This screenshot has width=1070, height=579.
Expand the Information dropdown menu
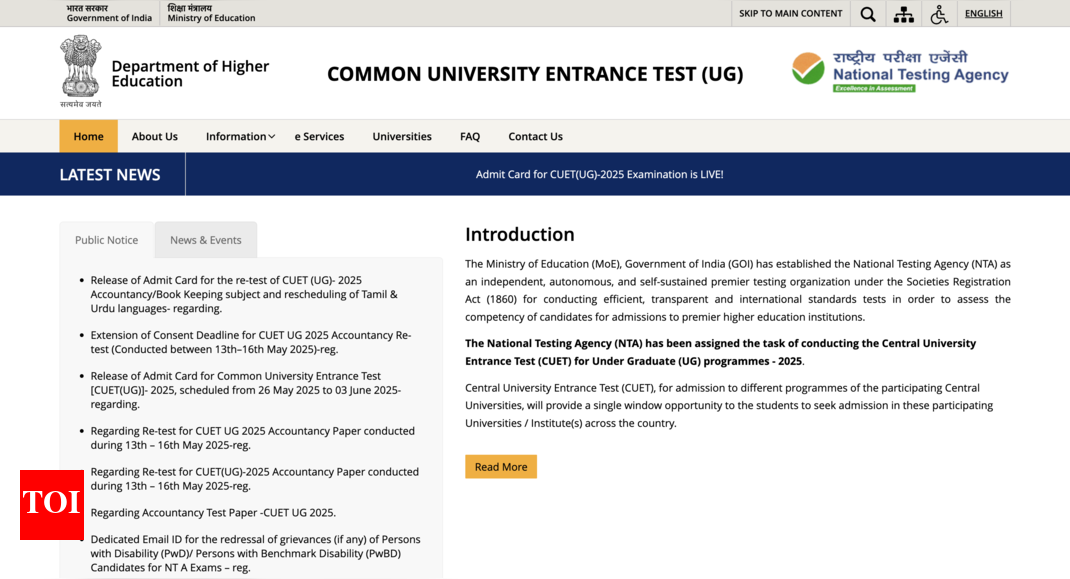pos(240,137)
